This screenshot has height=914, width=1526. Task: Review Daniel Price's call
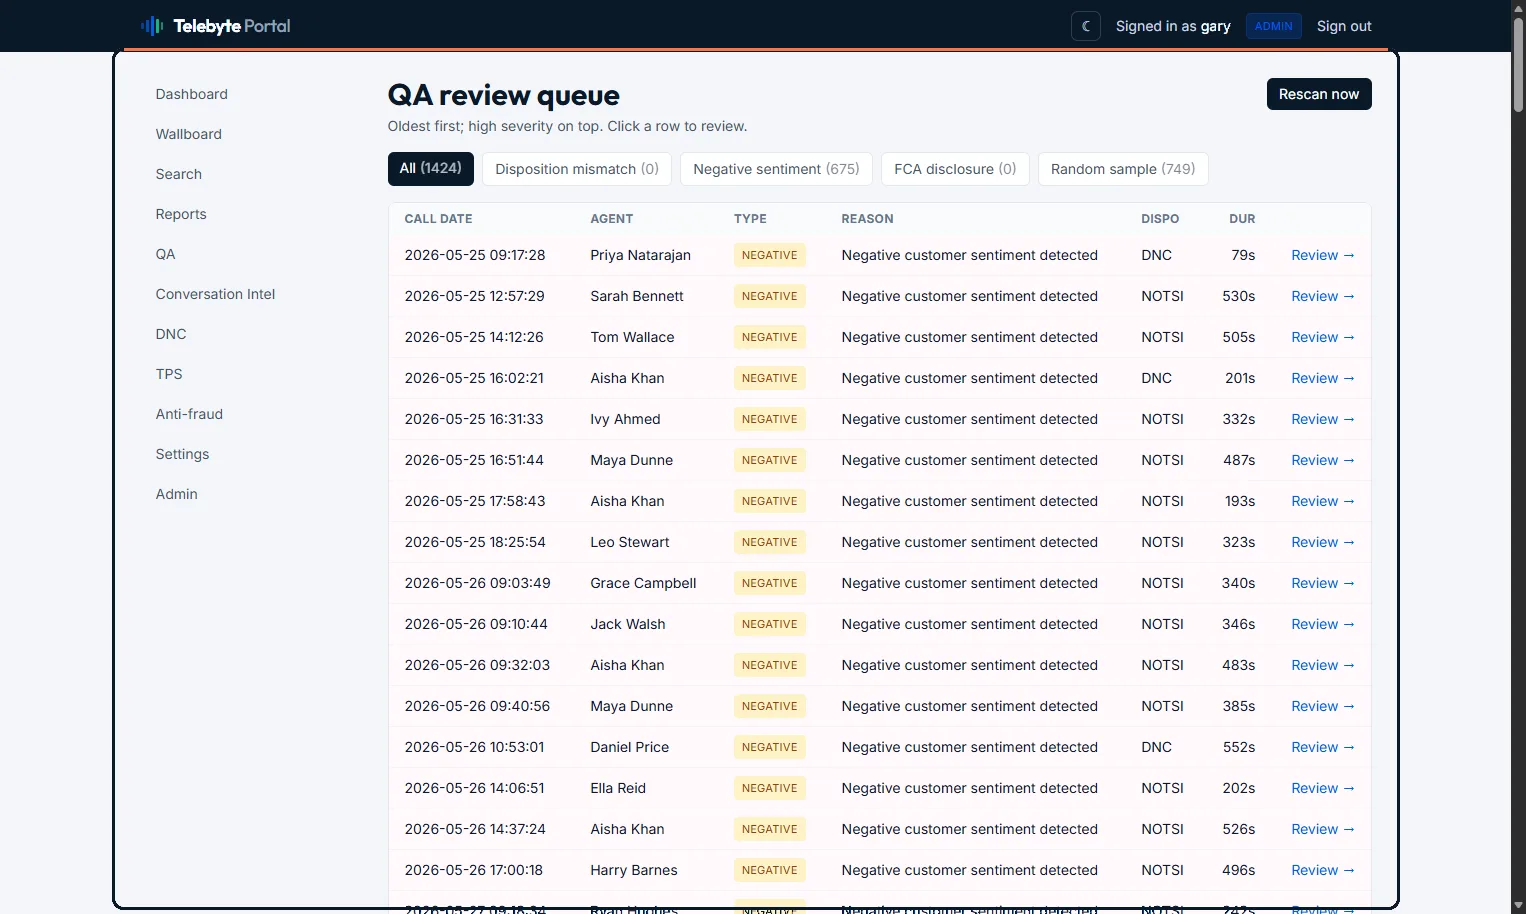click(x=1323, y=747)
